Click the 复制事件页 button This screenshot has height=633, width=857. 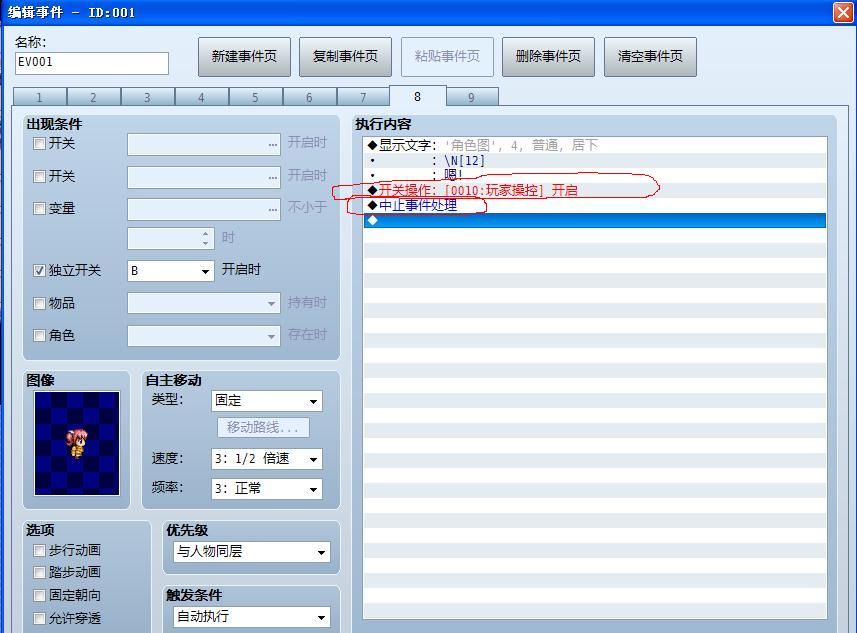345,57
